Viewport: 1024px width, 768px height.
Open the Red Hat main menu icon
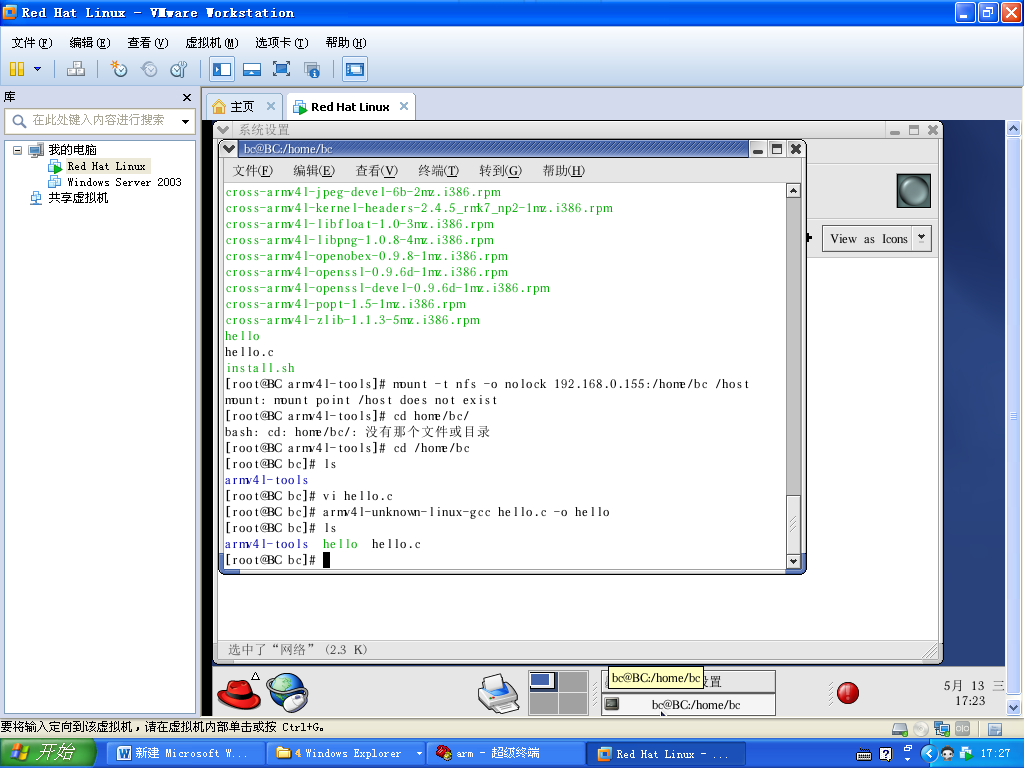pos(238,693)
